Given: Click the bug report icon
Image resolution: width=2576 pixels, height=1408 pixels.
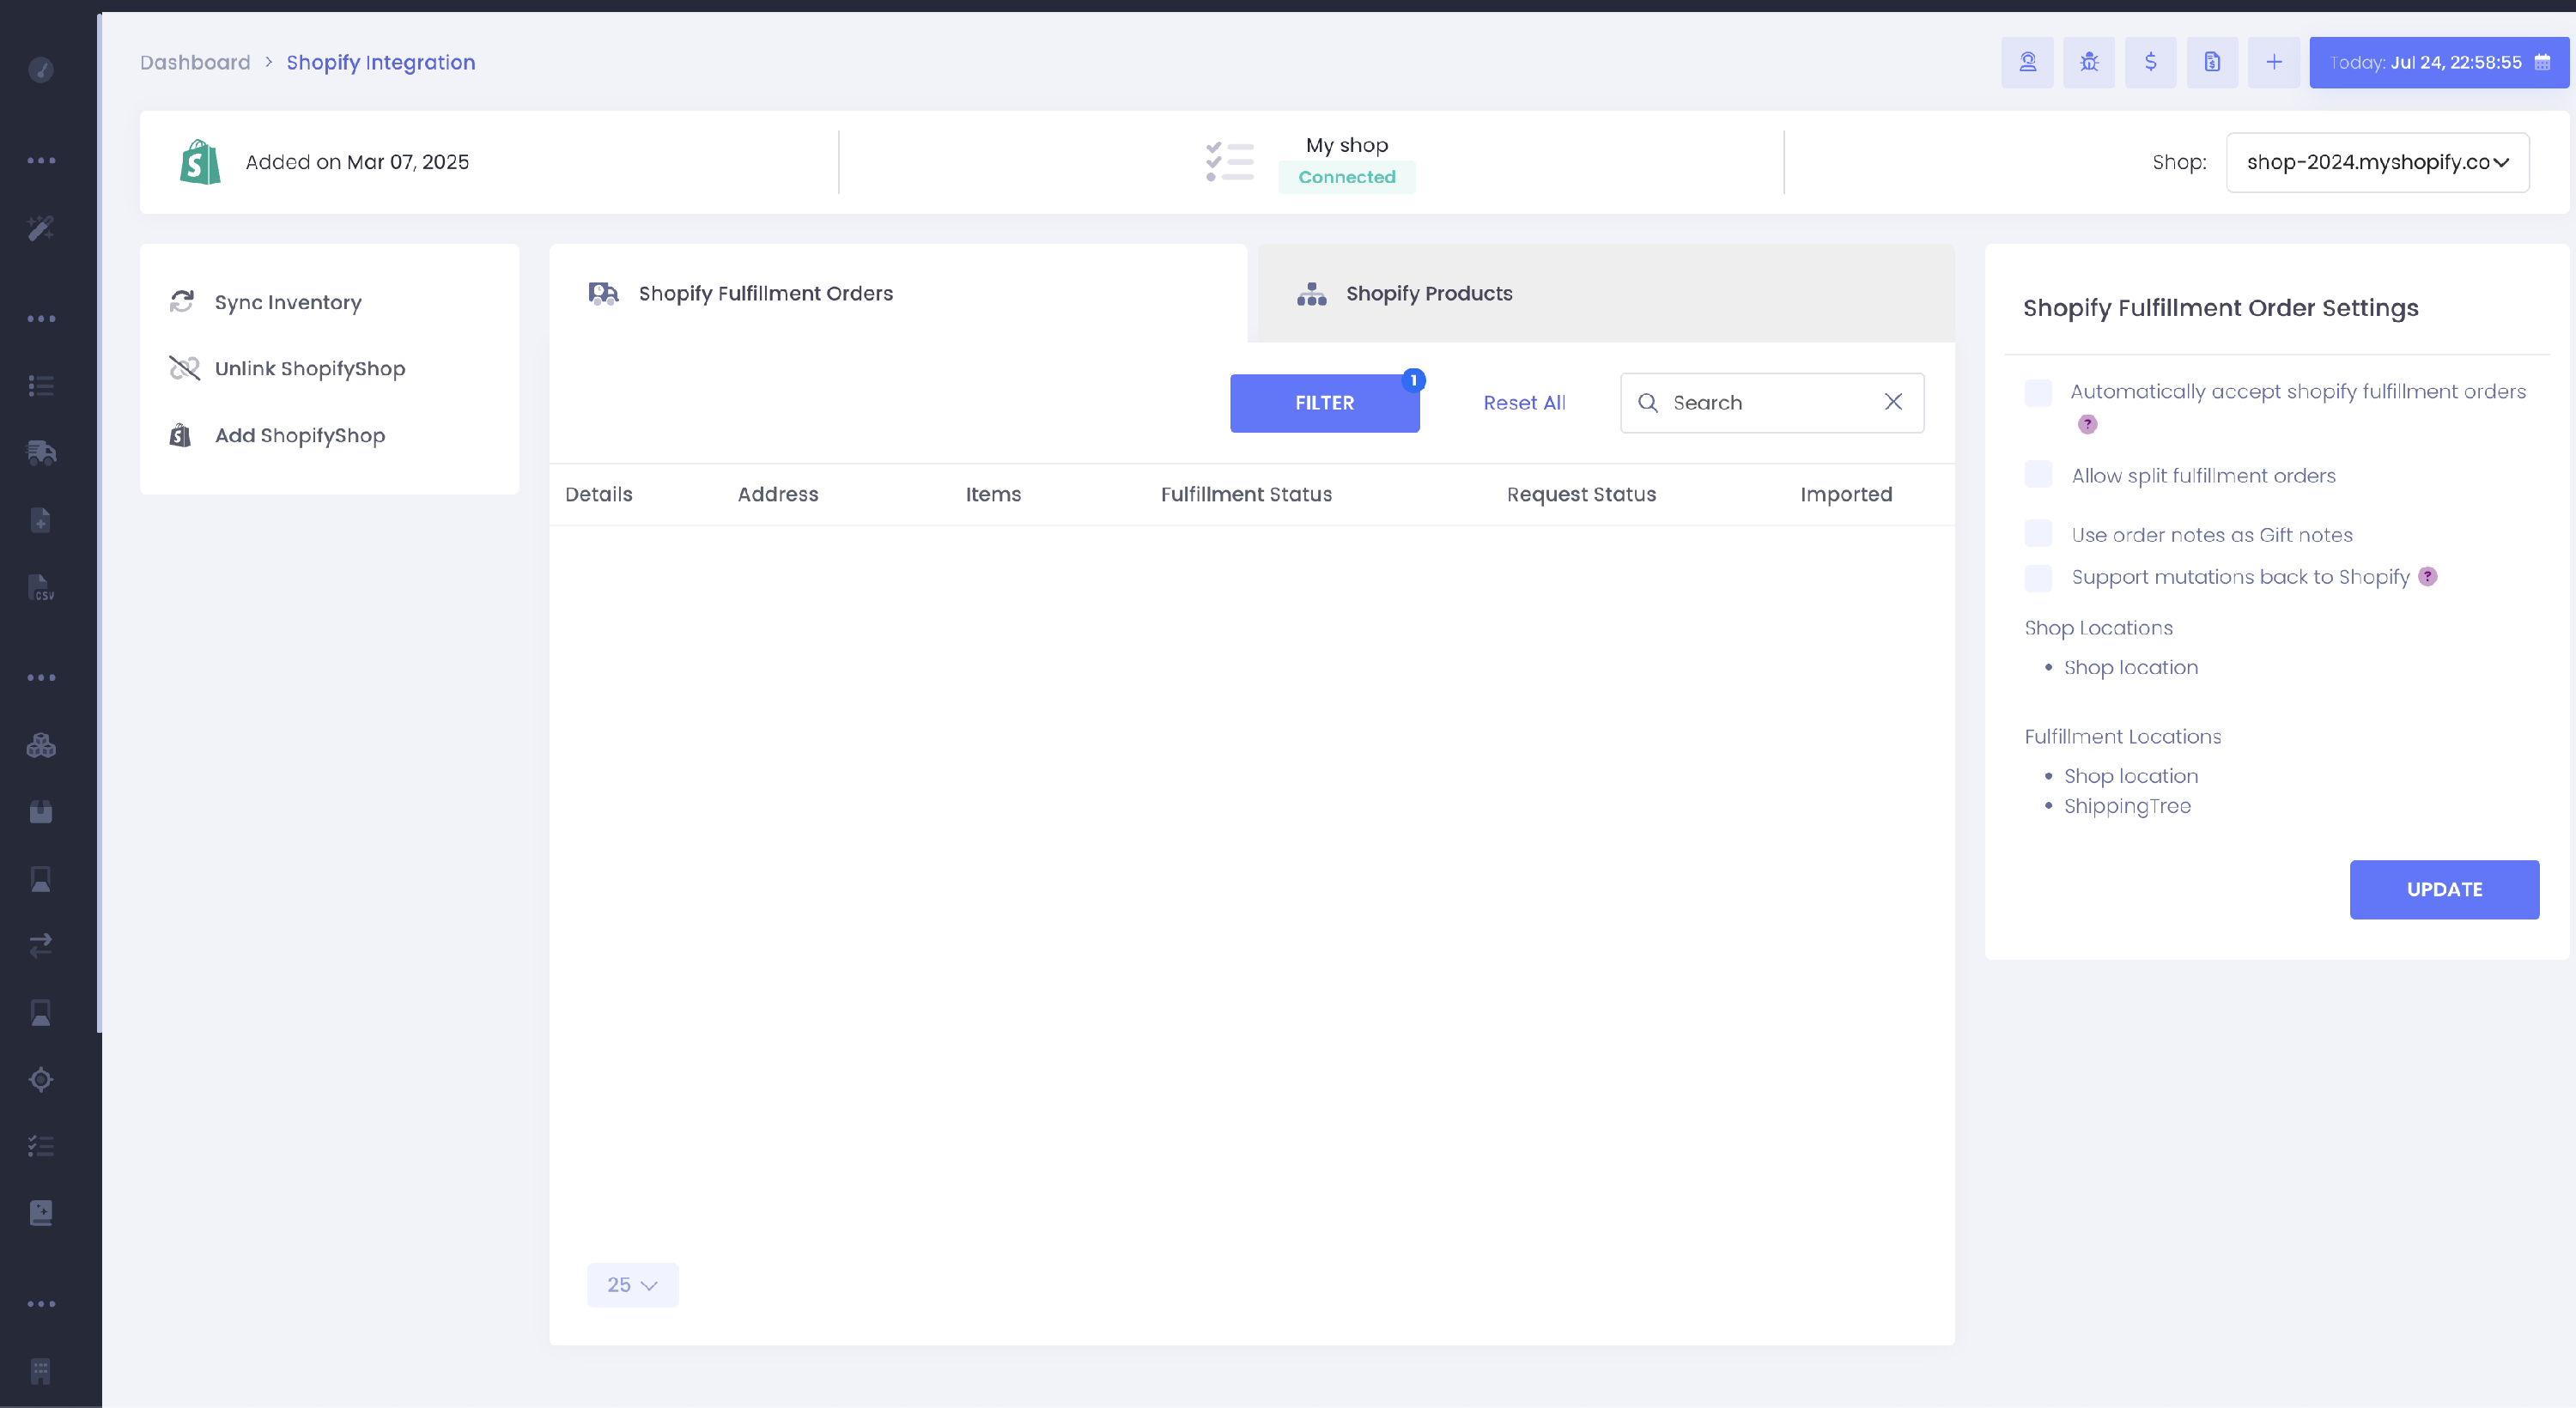Looking at the screenshot, I should coord(2089,62).
